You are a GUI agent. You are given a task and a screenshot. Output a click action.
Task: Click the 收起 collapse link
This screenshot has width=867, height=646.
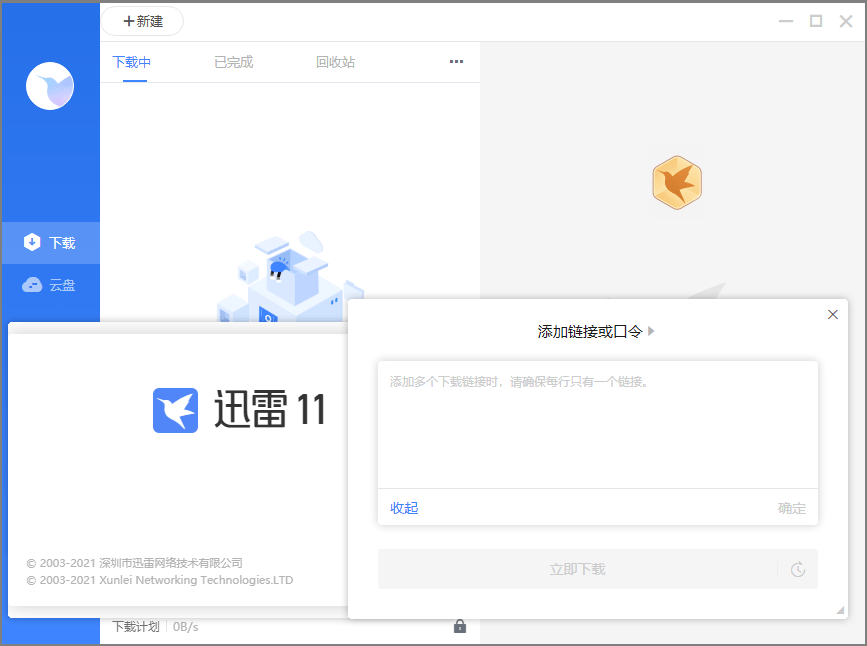[x=404, y=508]
